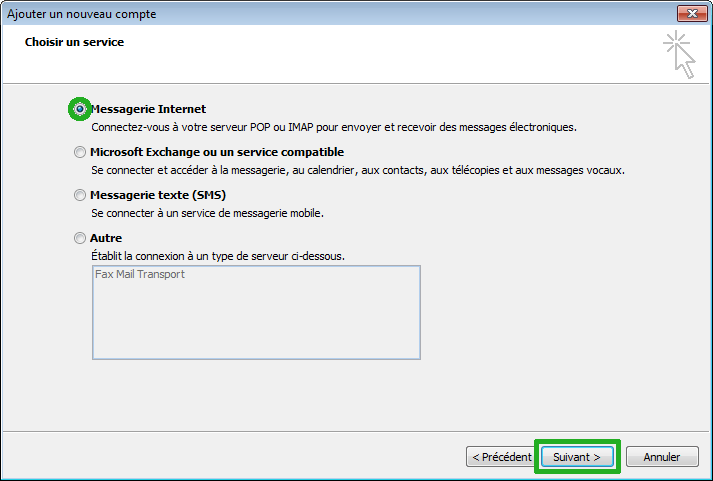This screenshot has width=713, height=481.
Task: Go back with the Précédent button
Action: 500,457
